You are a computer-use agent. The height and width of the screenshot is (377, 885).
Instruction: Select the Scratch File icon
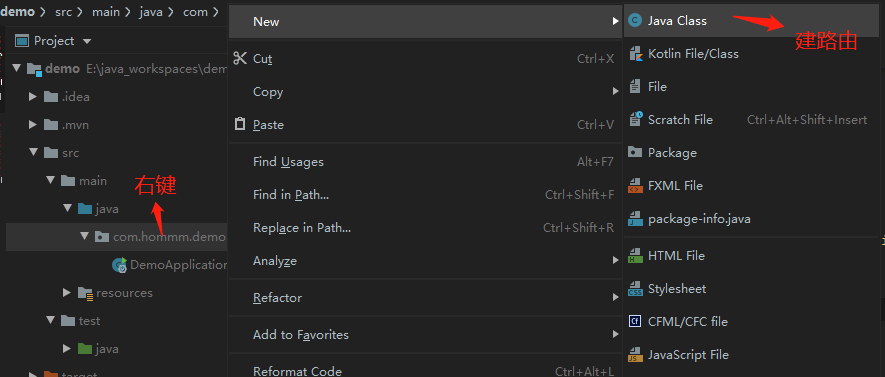point(636,120)
